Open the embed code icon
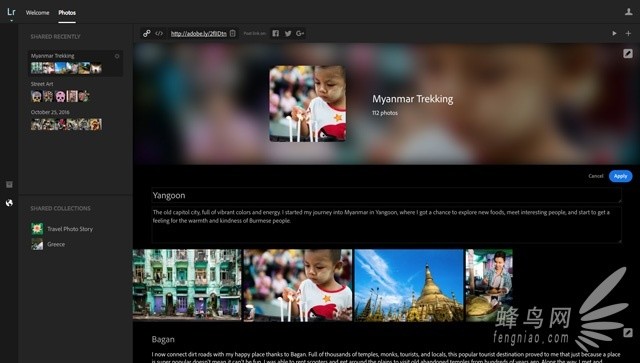 [x=159, y=33]
